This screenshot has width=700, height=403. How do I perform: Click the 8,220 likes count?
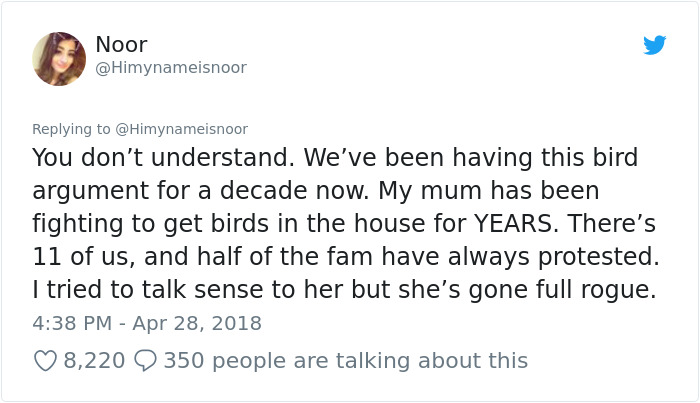pos(94,360)
